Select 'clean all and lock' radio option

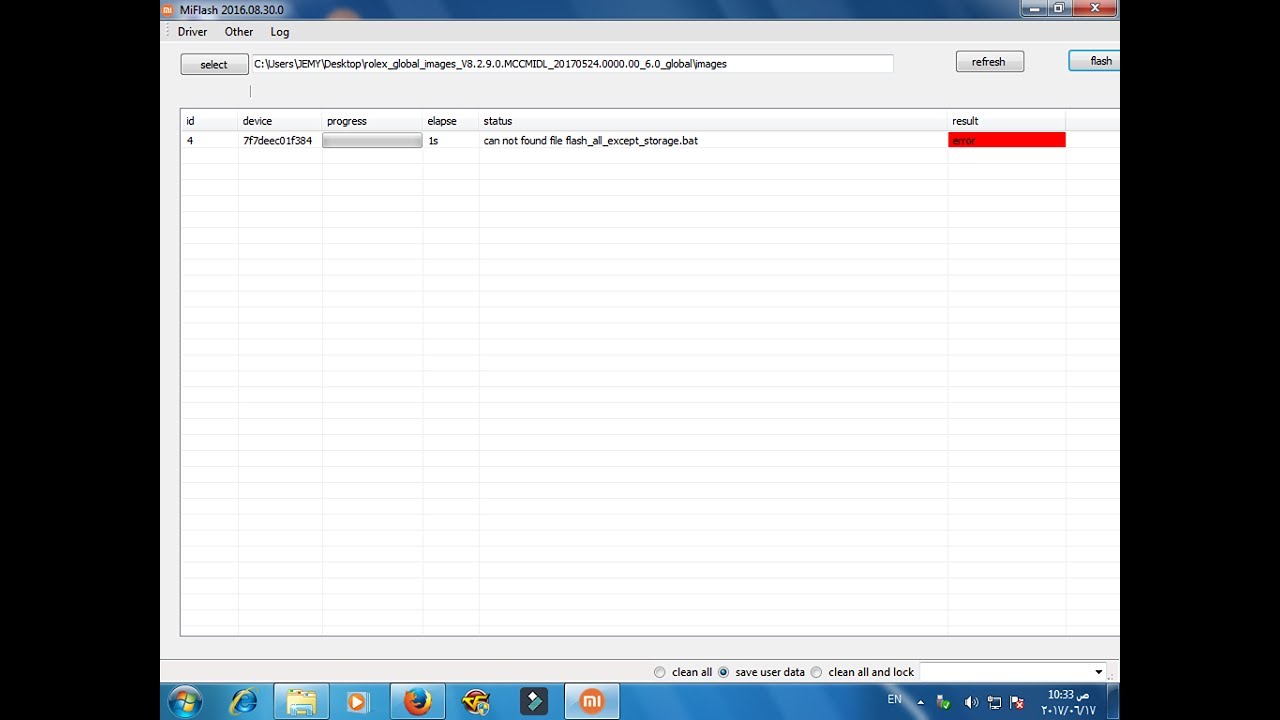pos(862,672)
